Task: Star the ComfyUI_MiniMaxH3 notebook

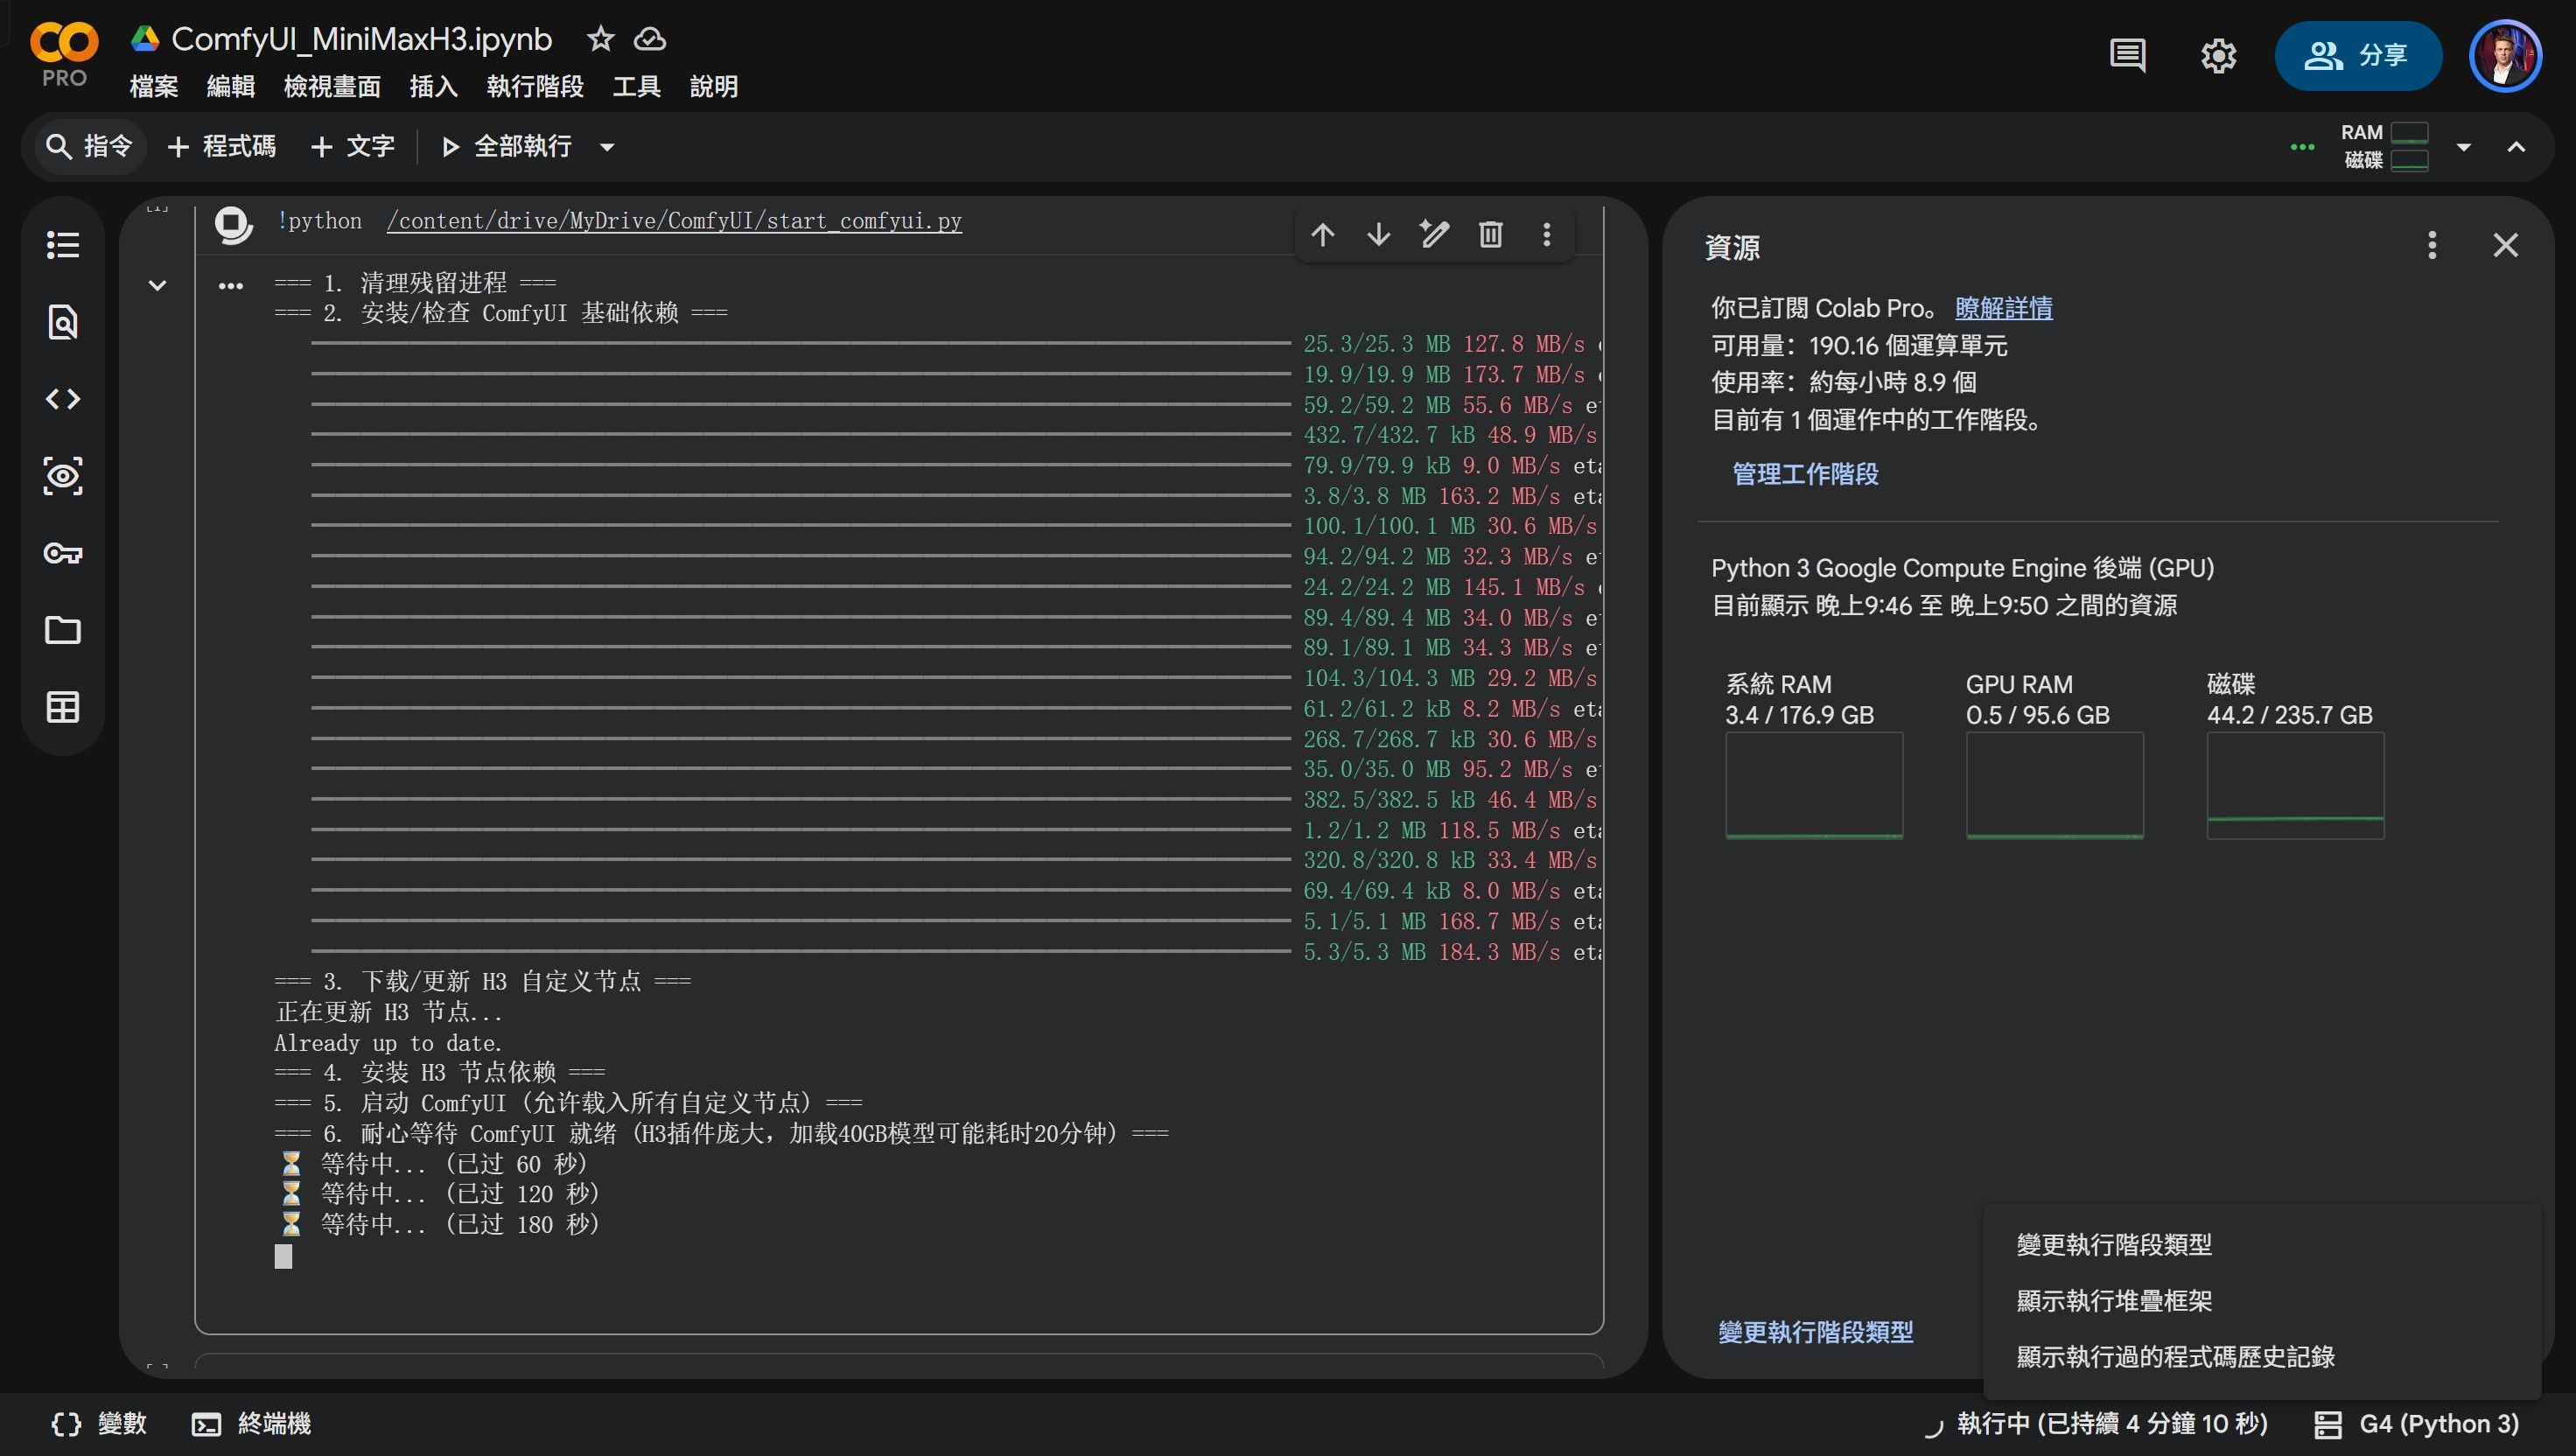Action: 600,39
